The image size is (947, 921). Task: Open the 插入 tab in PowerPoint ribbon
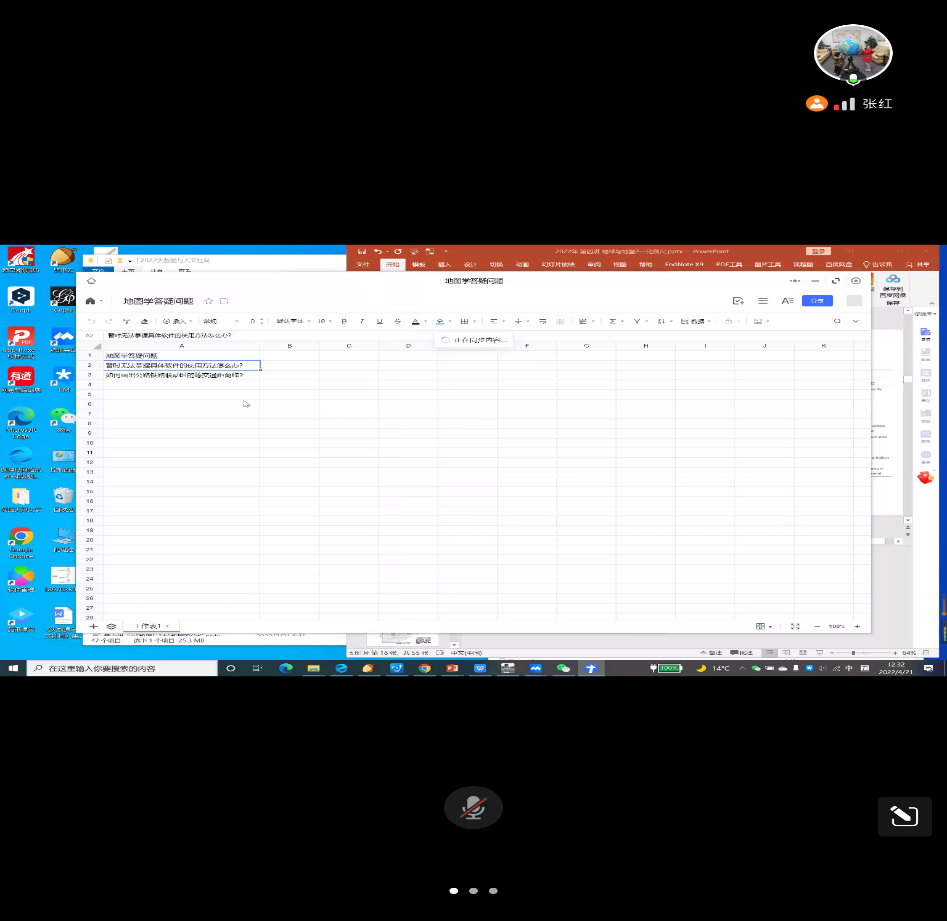point(444,265)
